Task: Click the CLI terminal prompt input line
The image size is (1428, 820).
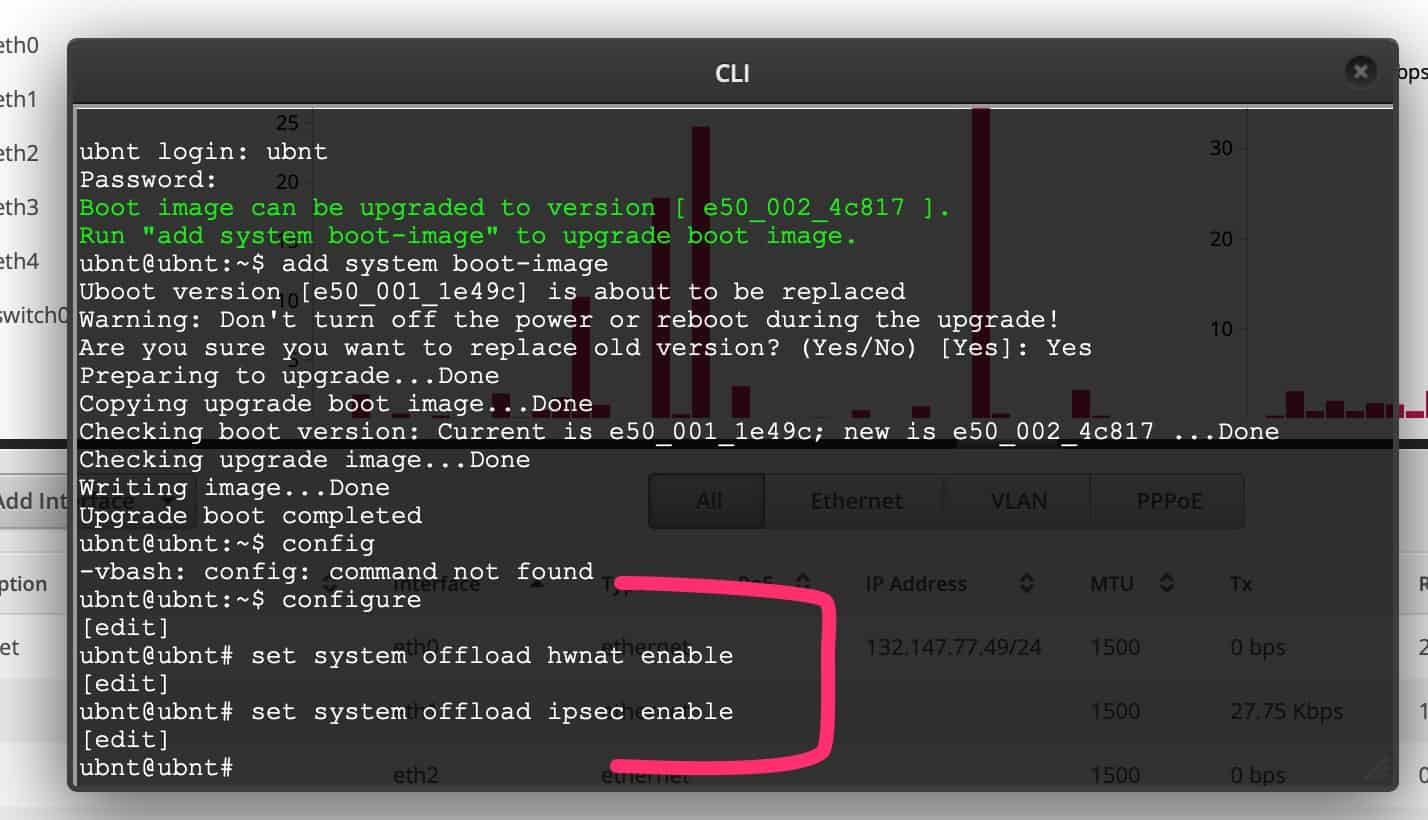Action: (x=156, y=768)
